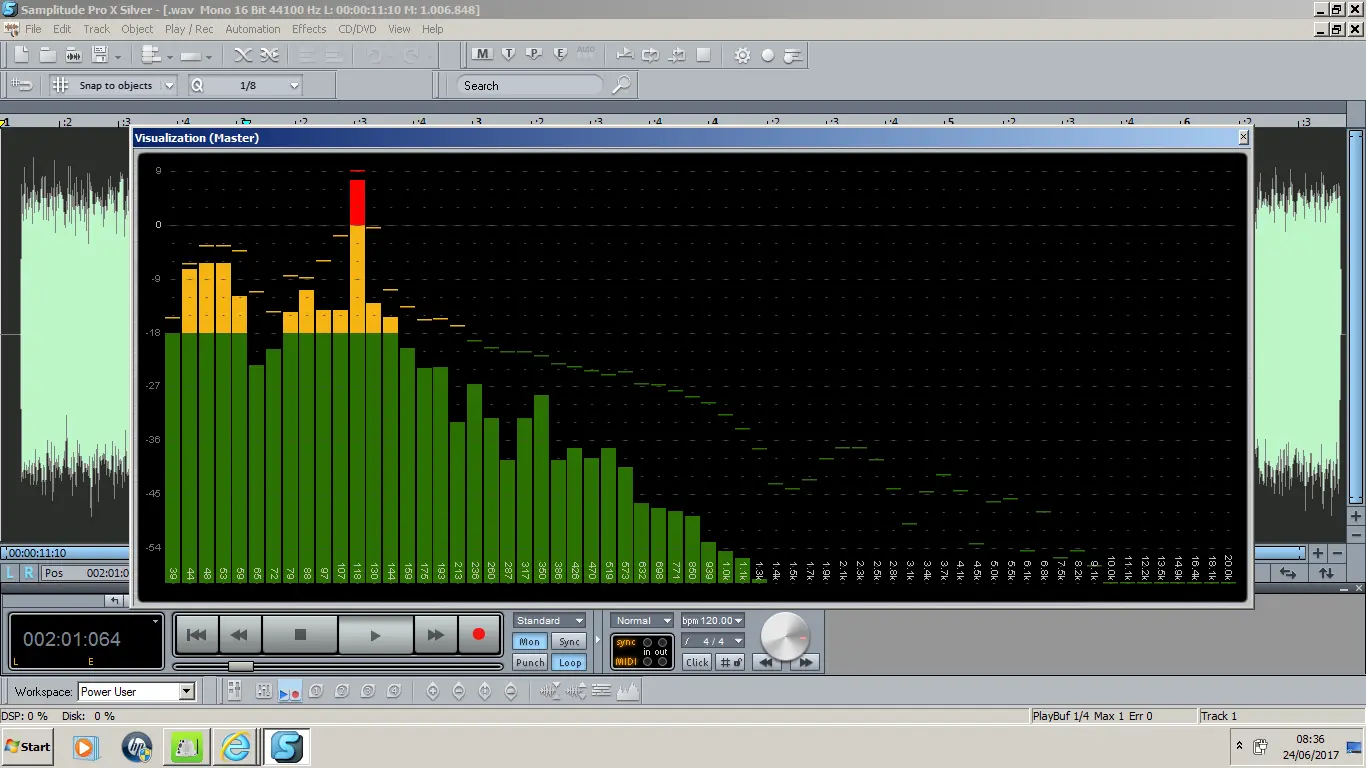This screenshot has height=768, width=1366.
Task: Click the snap grid hash icon
Action: [61, 85]
